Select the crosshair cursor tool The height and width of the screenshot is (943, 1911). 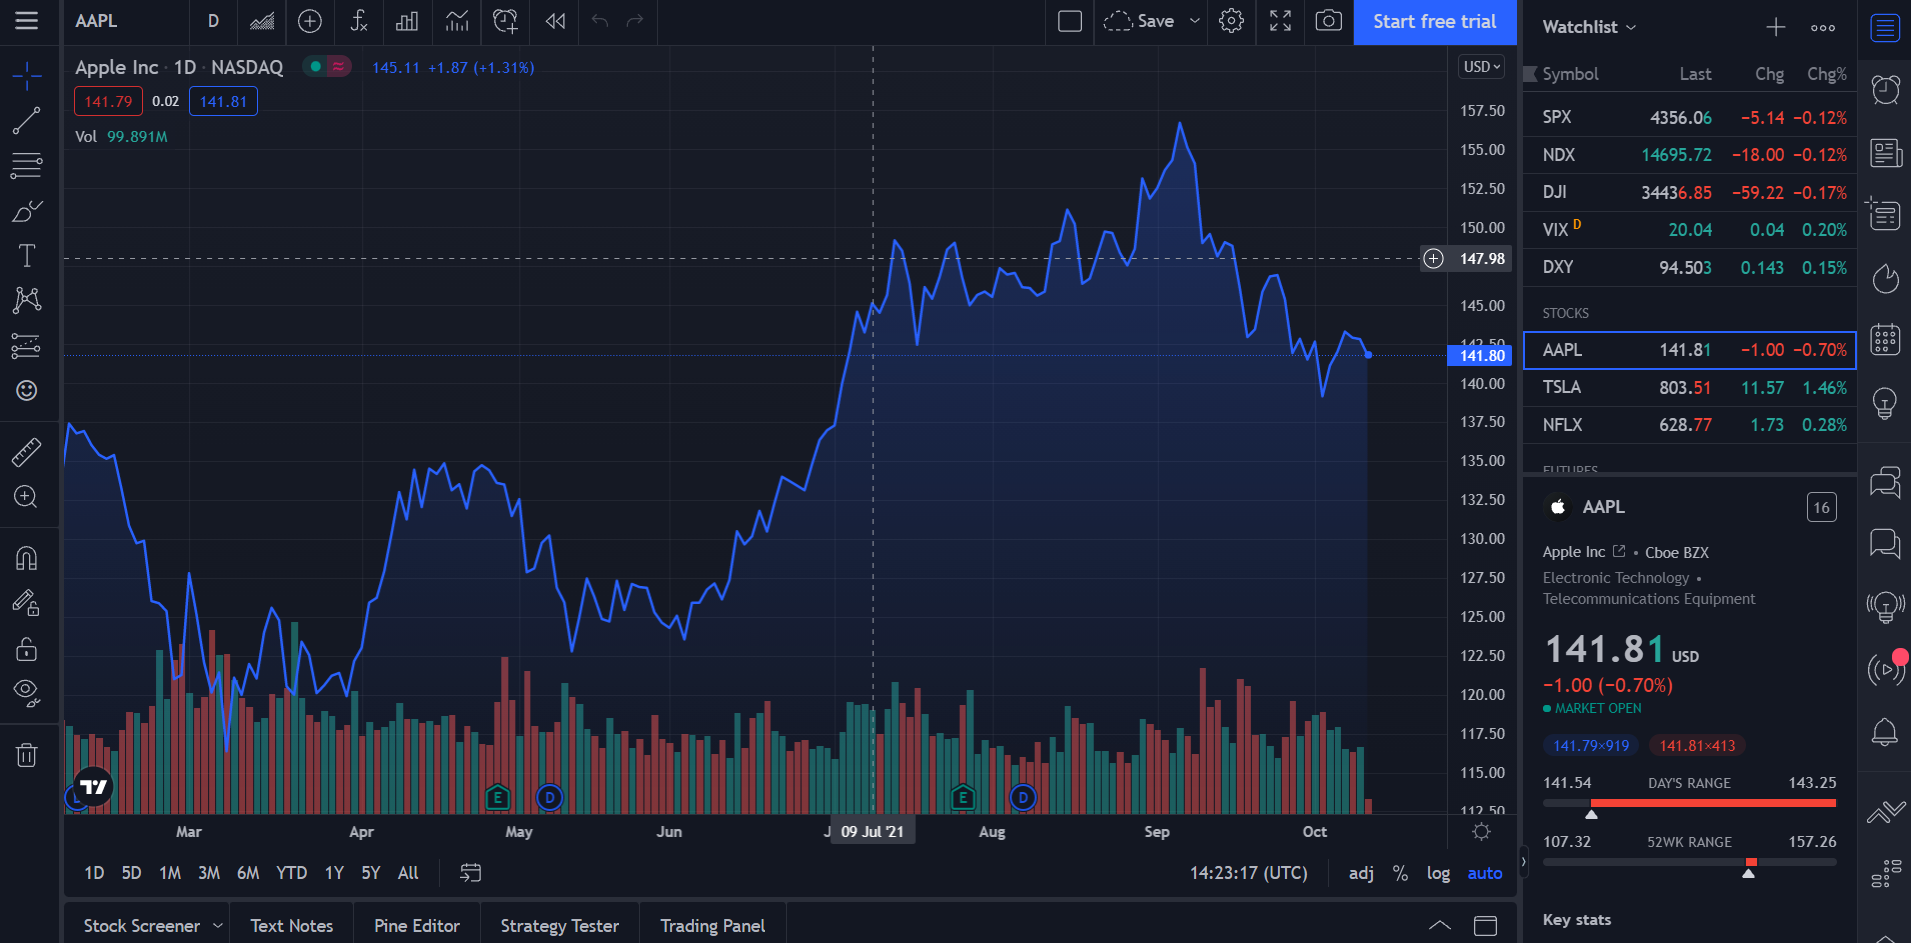[27, 76]
